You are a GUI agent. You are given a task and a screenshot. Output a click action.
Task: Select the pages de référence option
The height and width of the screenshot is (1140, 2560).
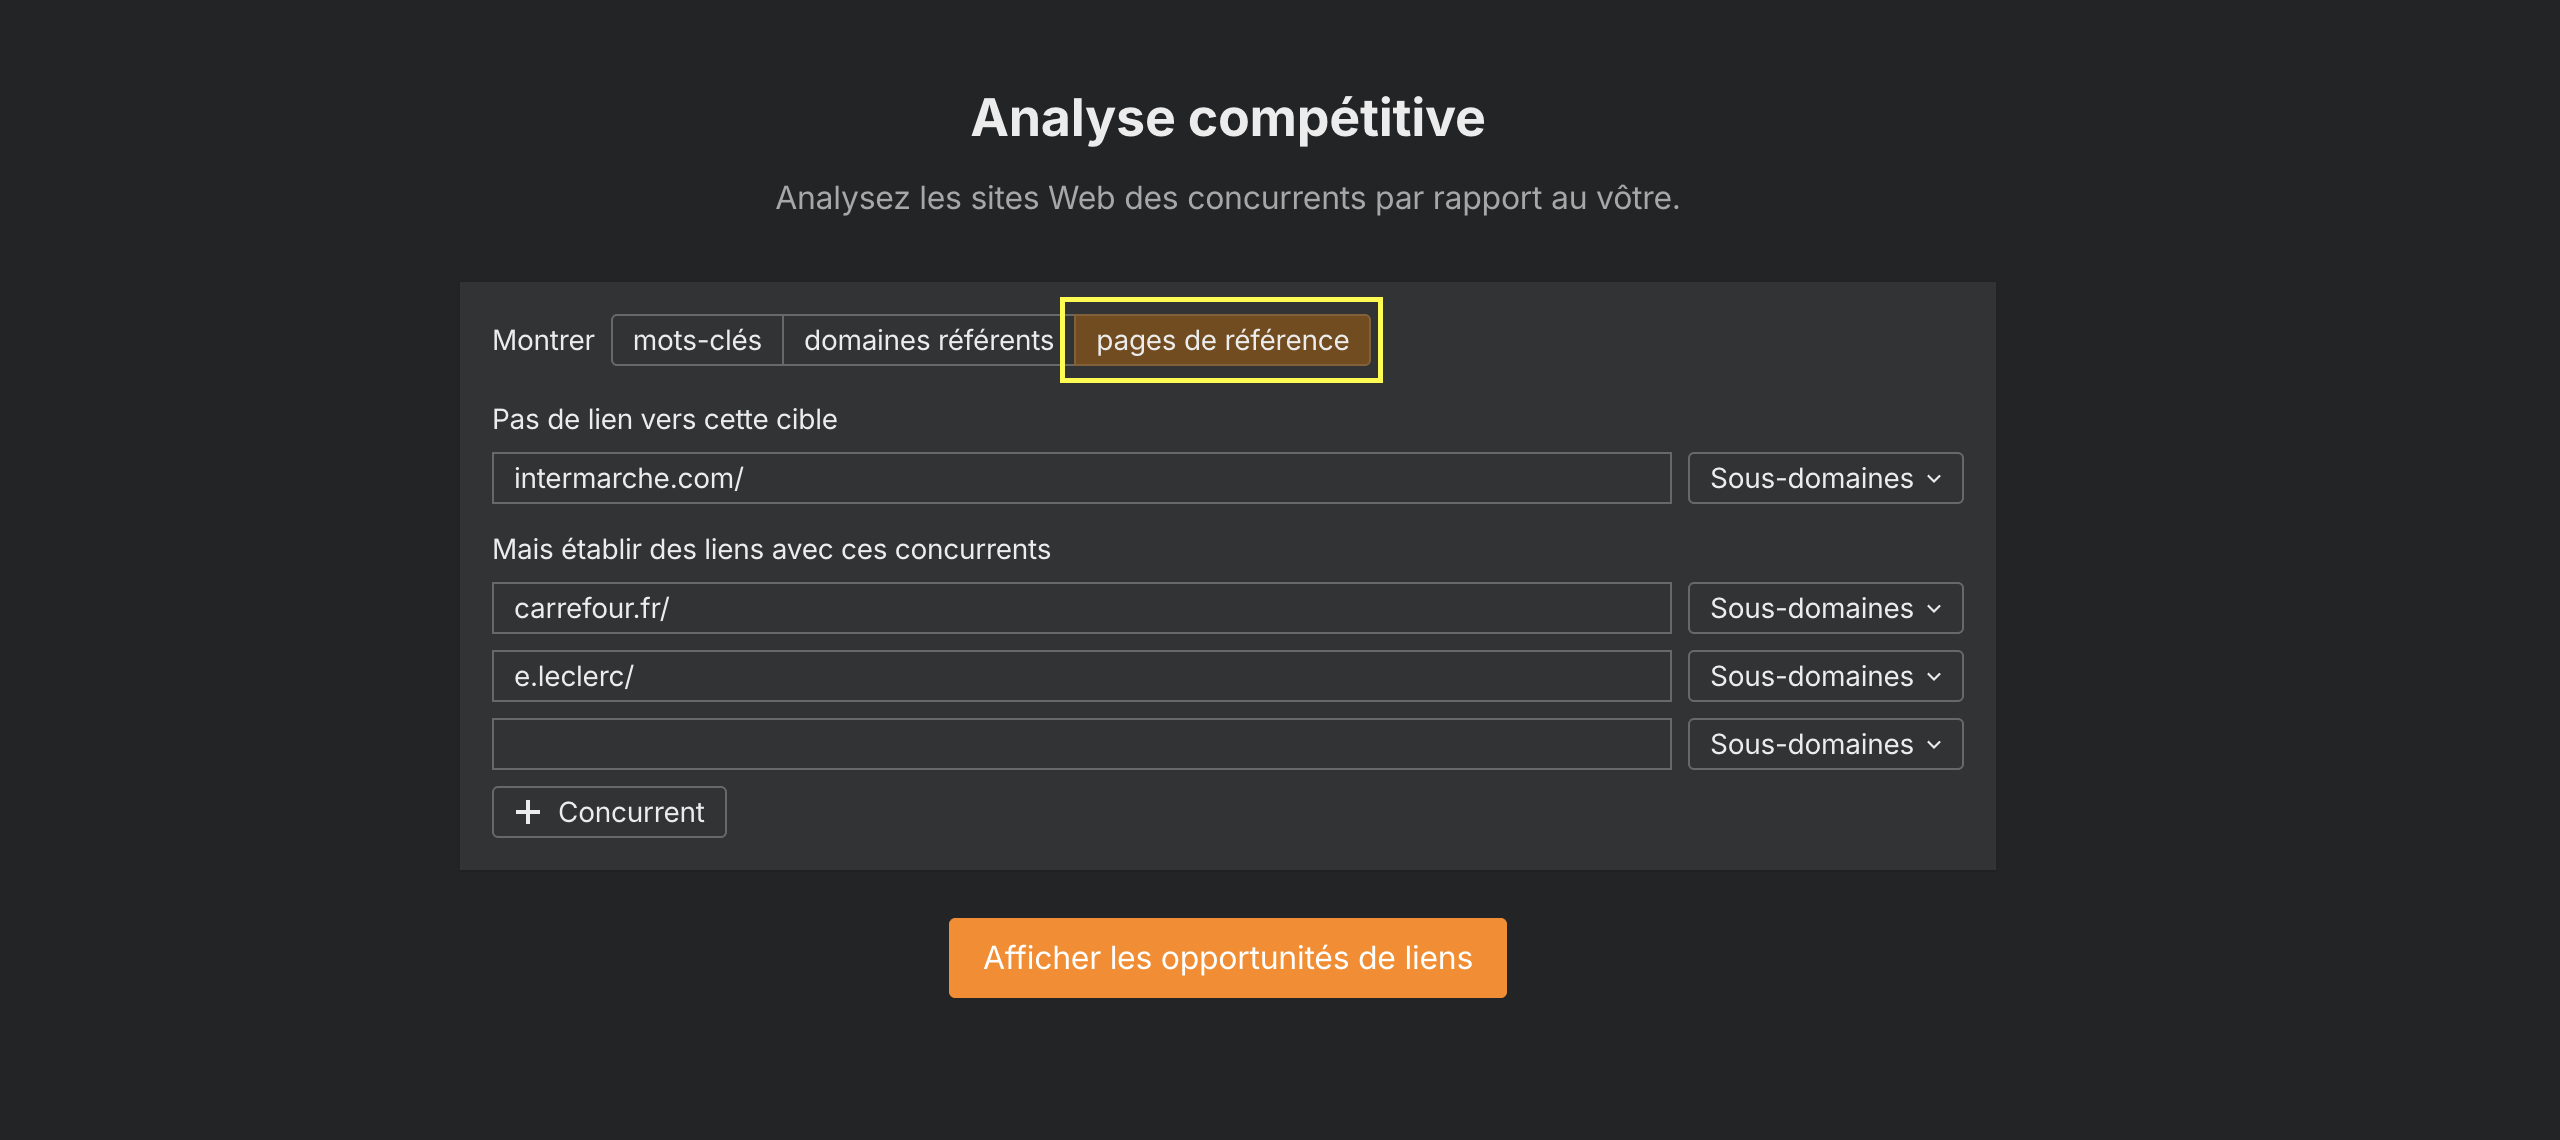(x=1221, y=340)
